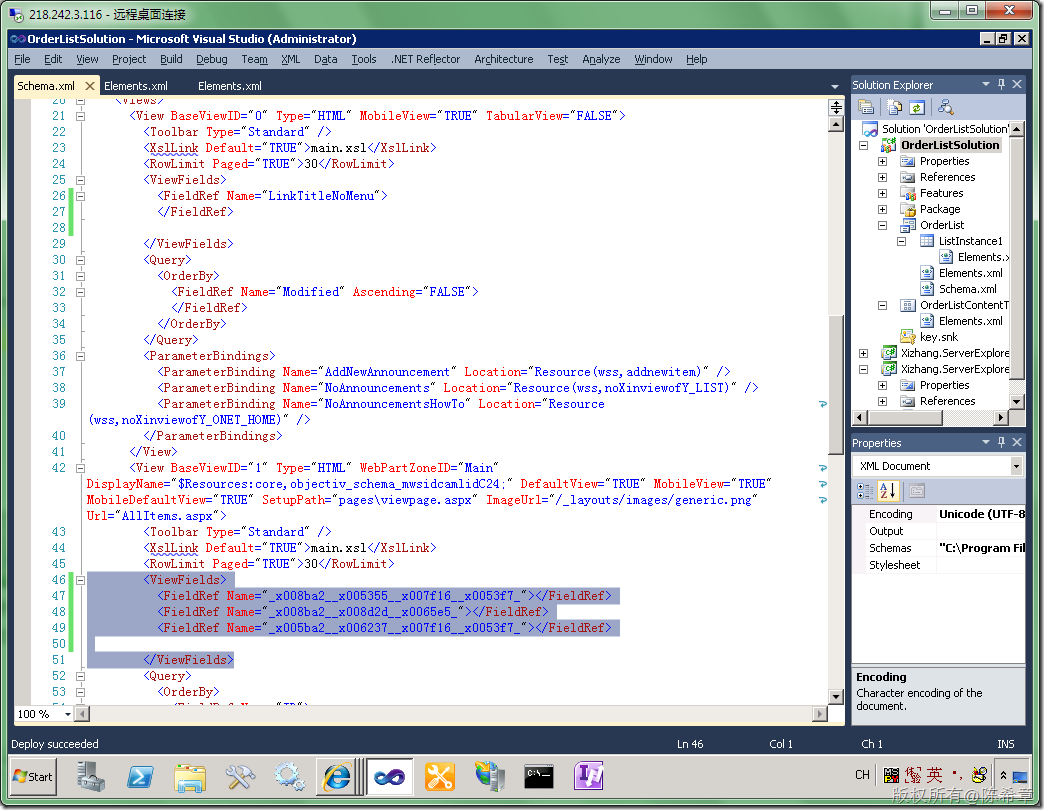Open the Analyze menu

point(601,59)
